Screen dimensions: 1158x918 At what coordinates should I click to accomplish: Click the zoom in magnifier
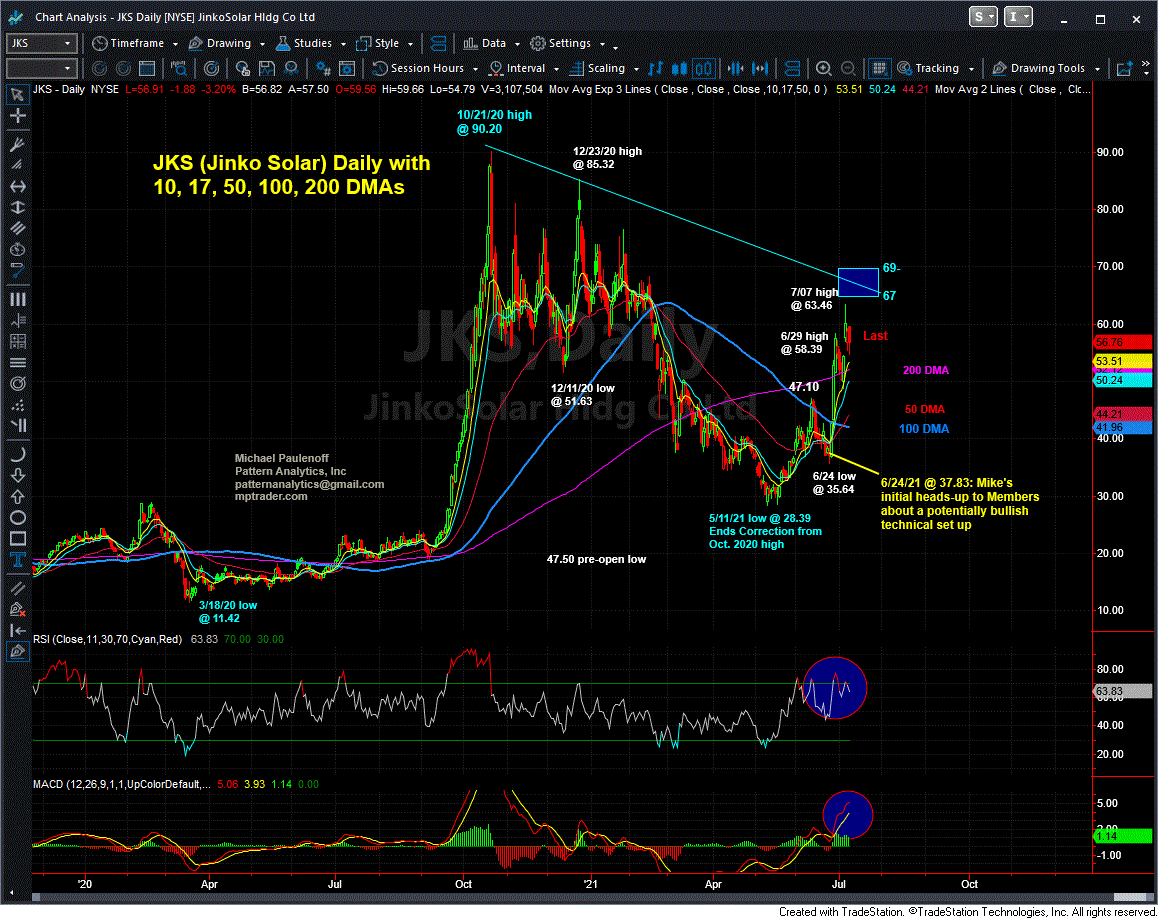(x=823, y=69)
